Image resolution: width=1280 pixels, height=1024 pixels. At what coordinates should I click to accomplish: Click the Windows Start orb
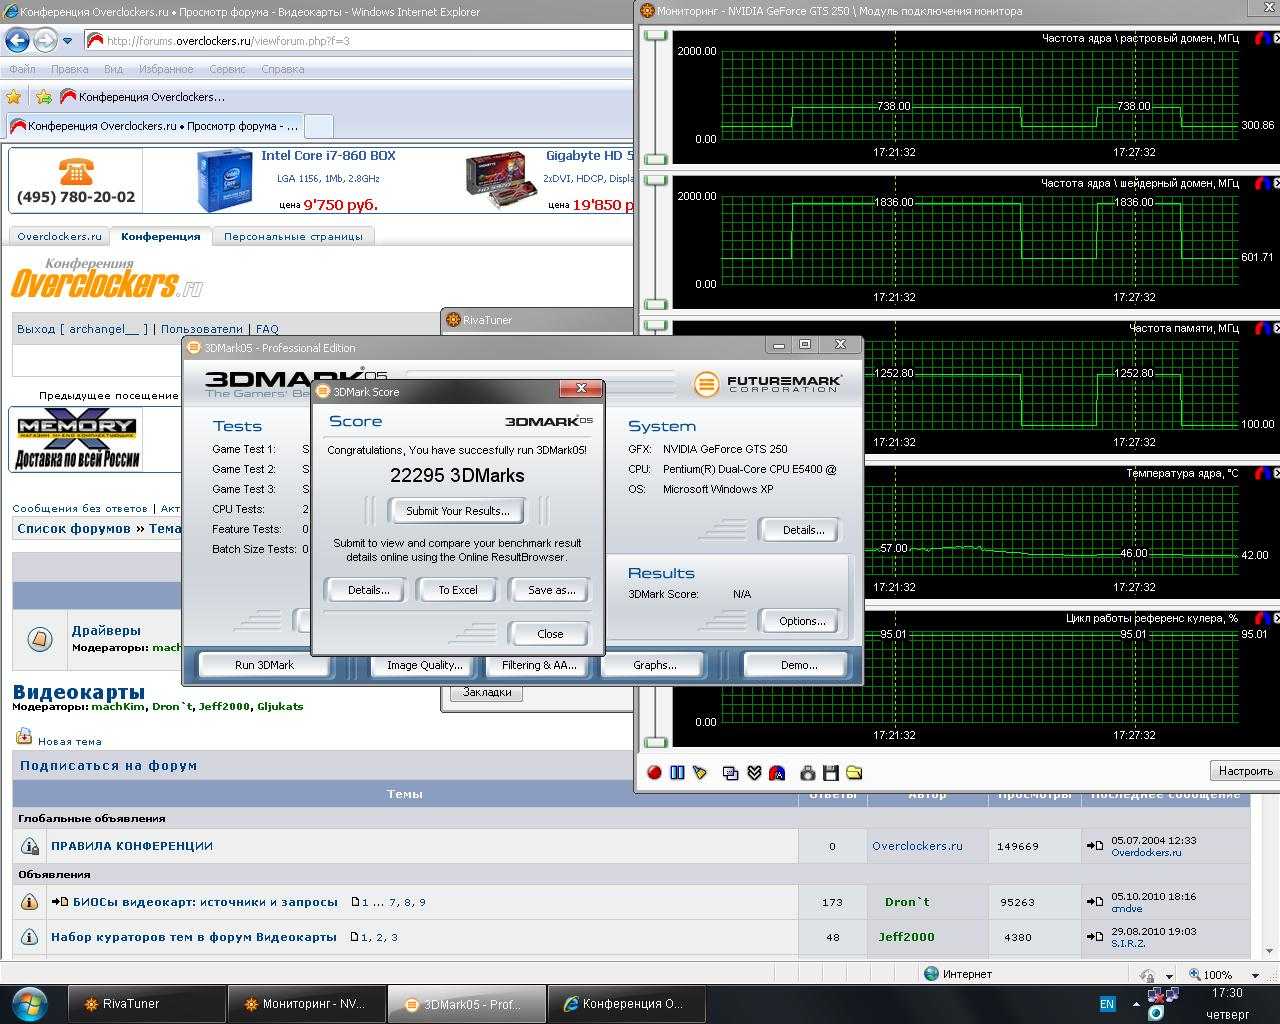[x=30, y=1003]
